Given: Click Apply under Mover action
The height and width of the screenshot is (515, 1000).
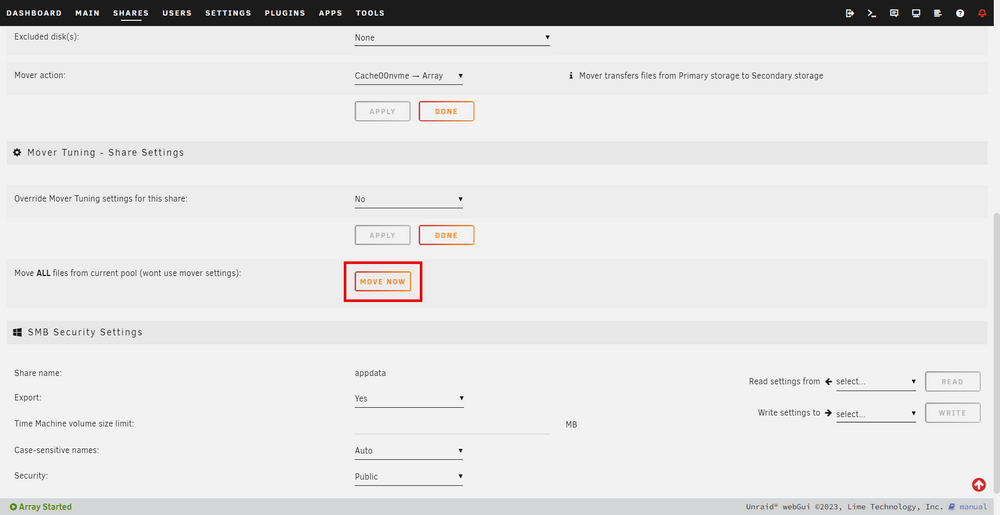Looking at the screenshot, I should pyautogui.click(x=383, y=112).
